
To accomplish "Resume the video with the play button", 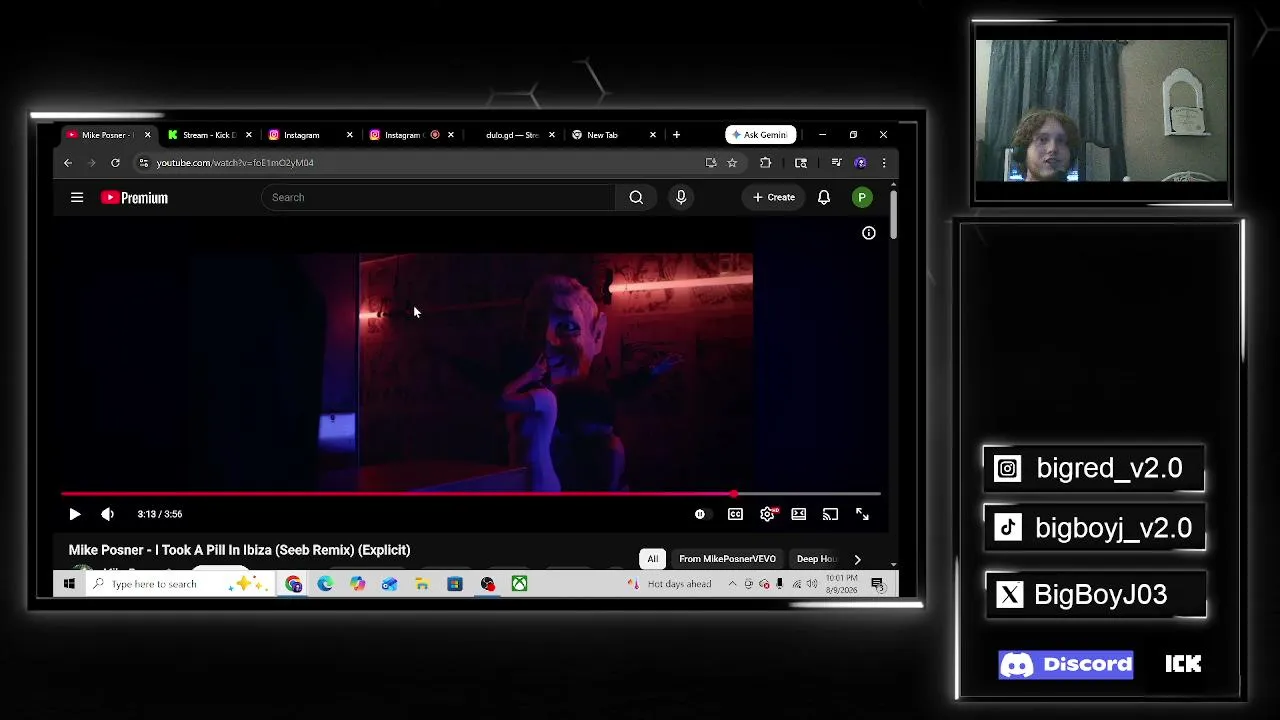I will [x=75, y=514].
